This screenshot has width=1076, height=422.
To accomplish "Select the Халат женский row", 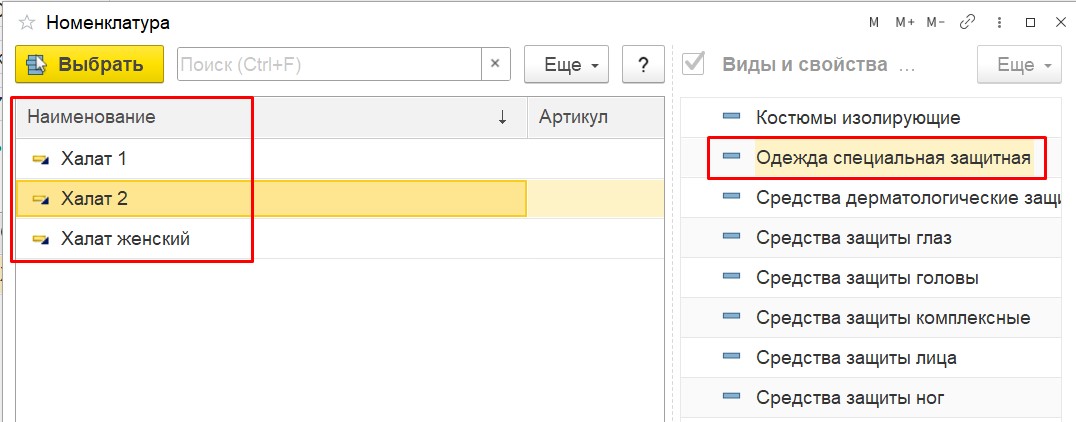I will click(340, 239).
